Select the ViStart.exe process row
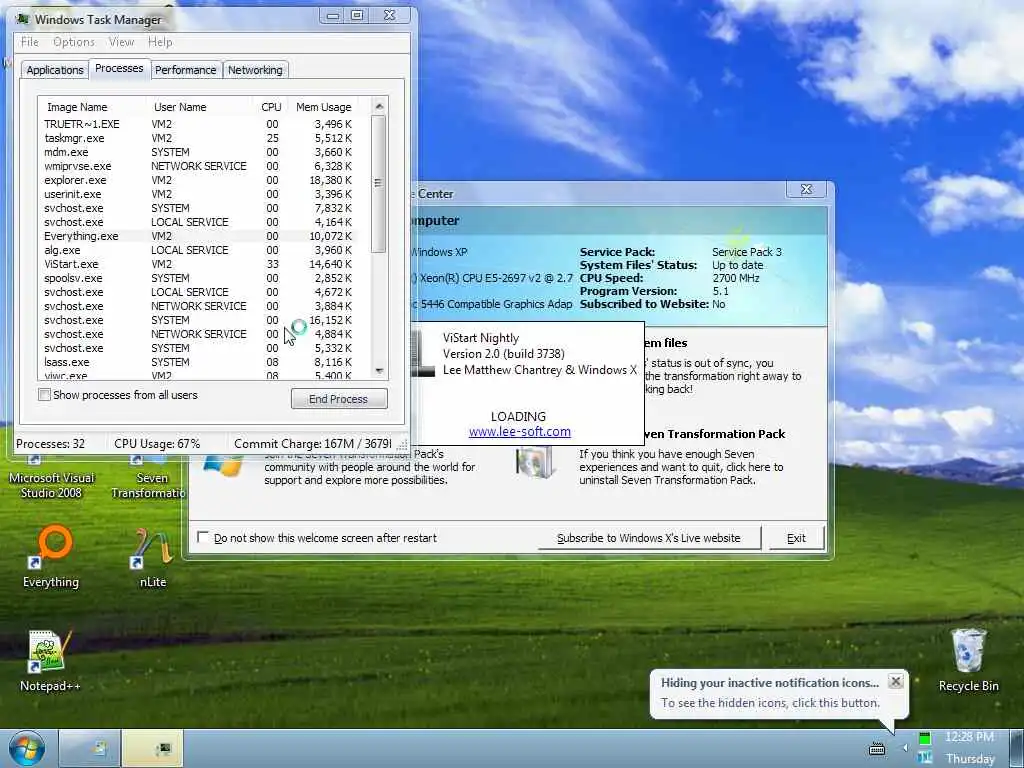This screenshot has width=1024, height=768. tap(199, 264)
